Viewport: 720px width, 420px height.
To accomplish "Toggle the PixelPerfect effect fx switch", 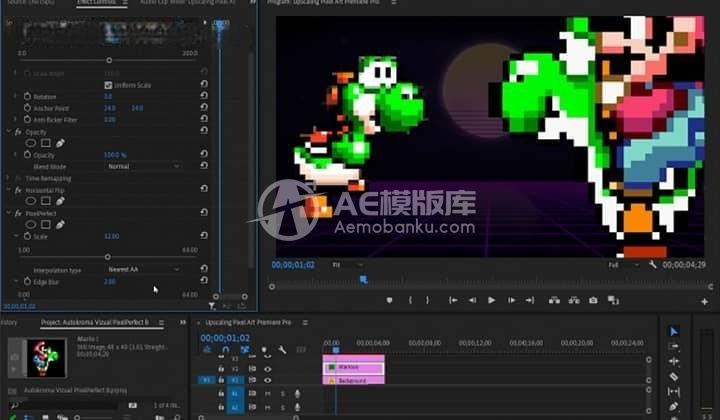I will (x=18, y=213).
